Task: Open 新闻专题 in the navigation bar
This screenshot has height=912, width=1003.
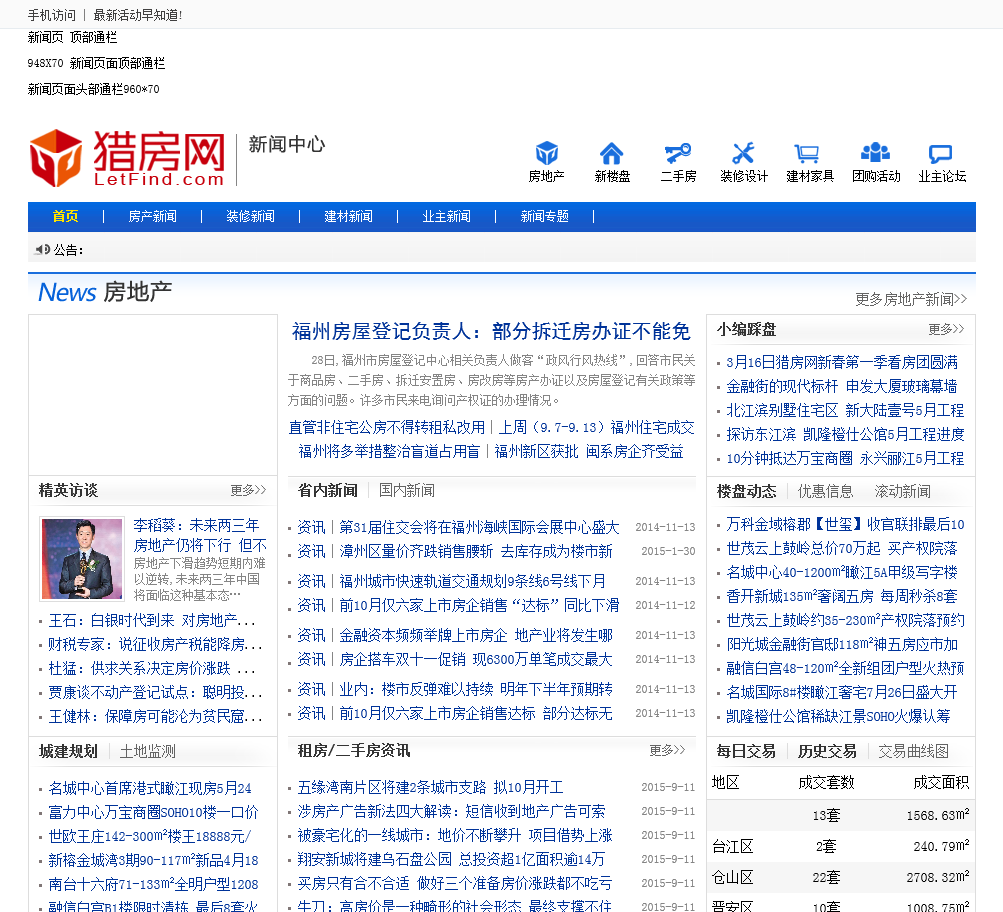Action: [544, 216]
